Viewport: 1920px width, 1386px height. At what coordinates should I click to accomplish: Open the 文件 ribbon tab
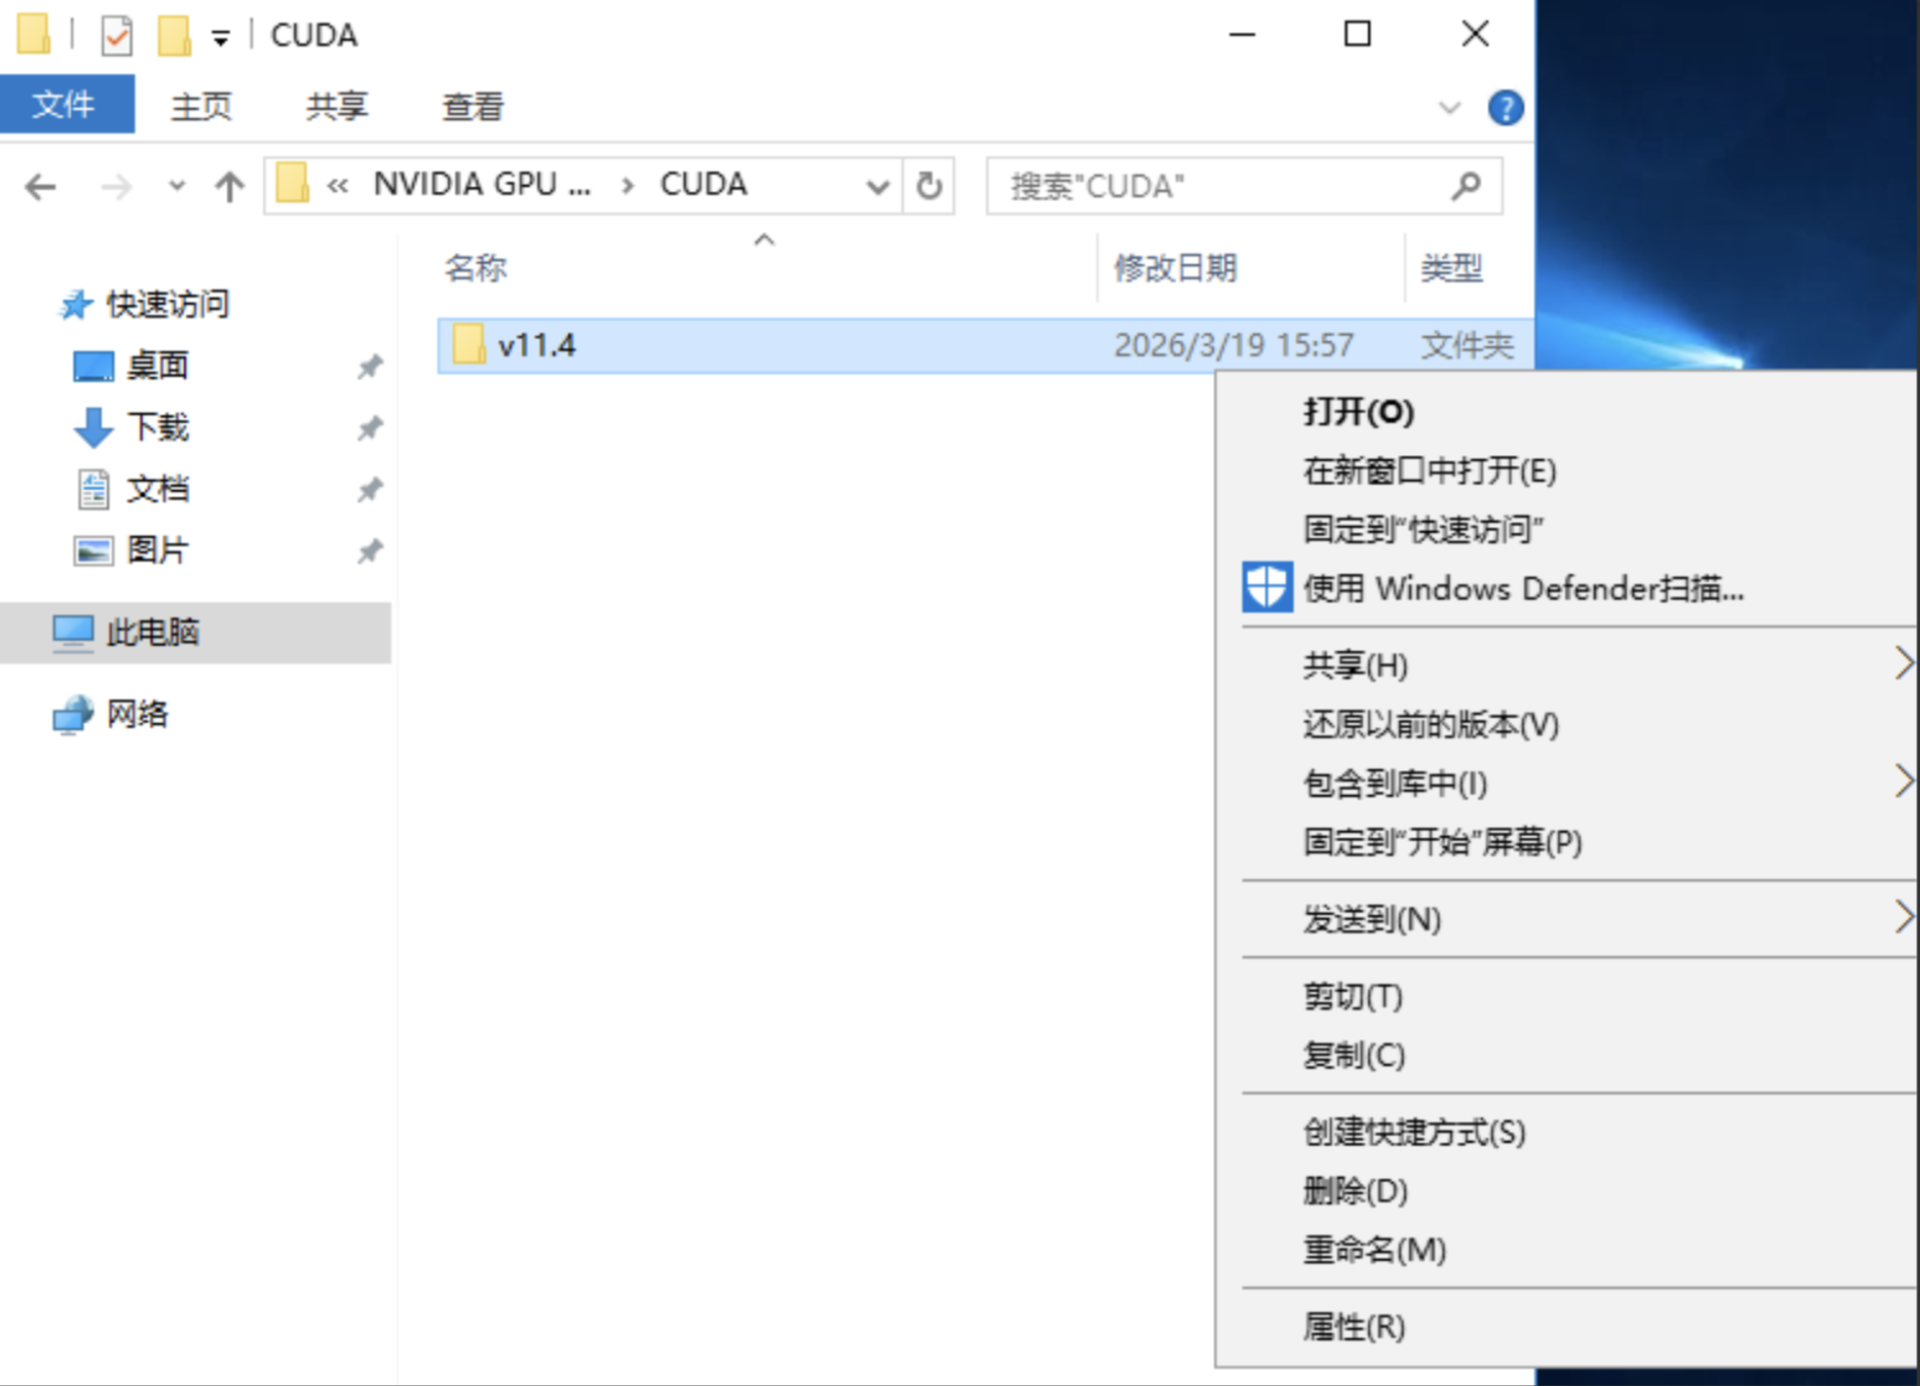pos(64,104)
